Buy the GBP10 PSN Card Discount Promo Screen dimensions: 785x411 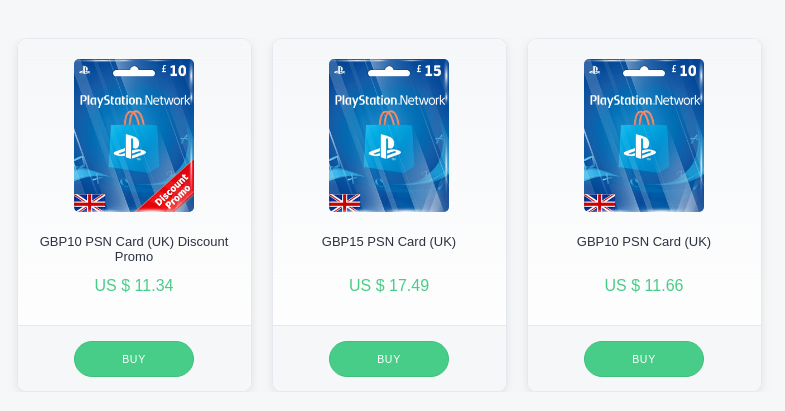tap(134, 359)
